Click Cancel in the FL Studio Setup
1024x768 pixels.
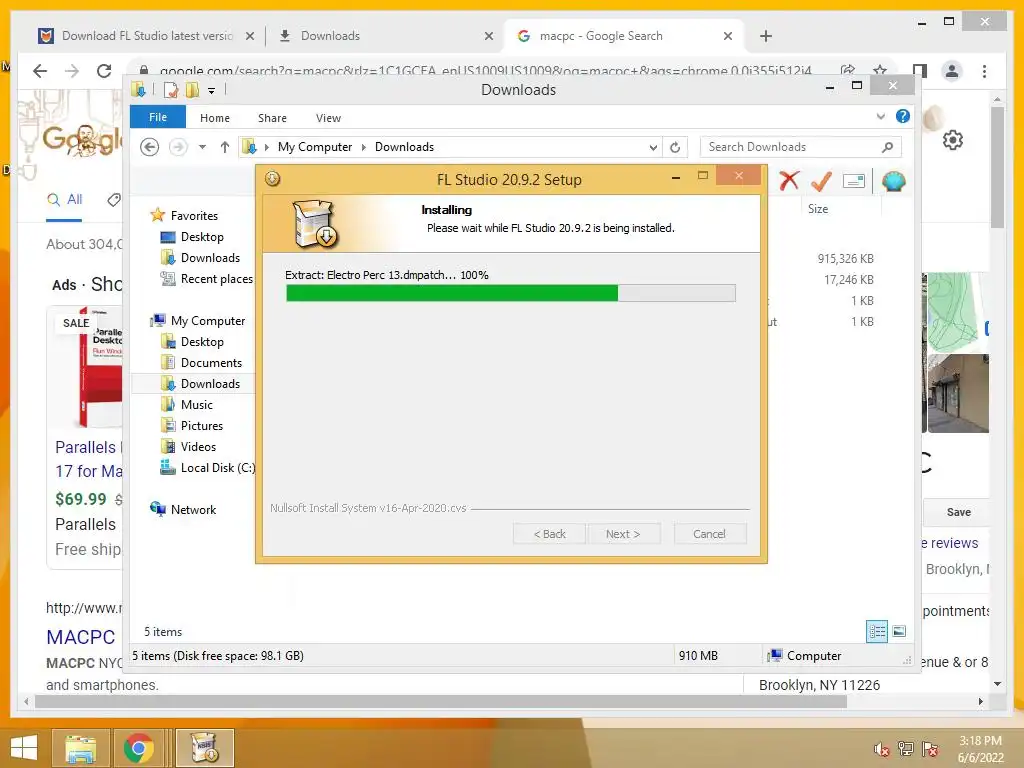click(x=710, y=534)
